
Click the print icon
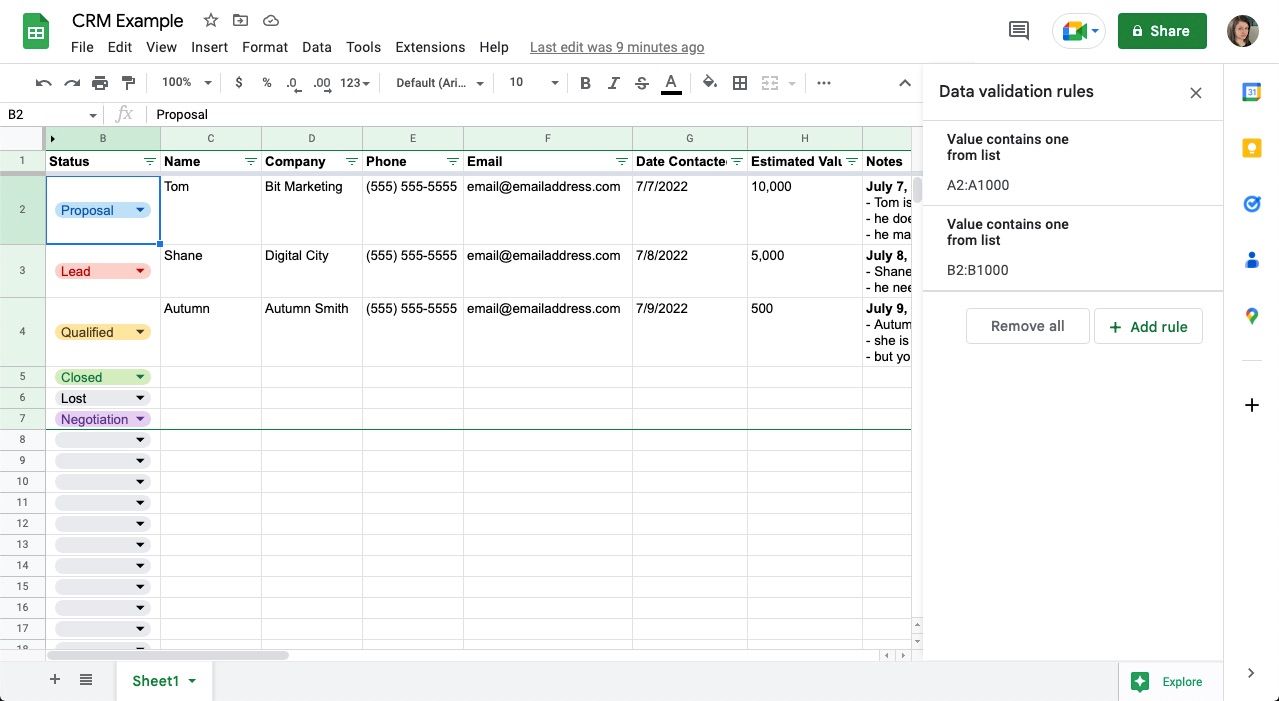(100, 83)
